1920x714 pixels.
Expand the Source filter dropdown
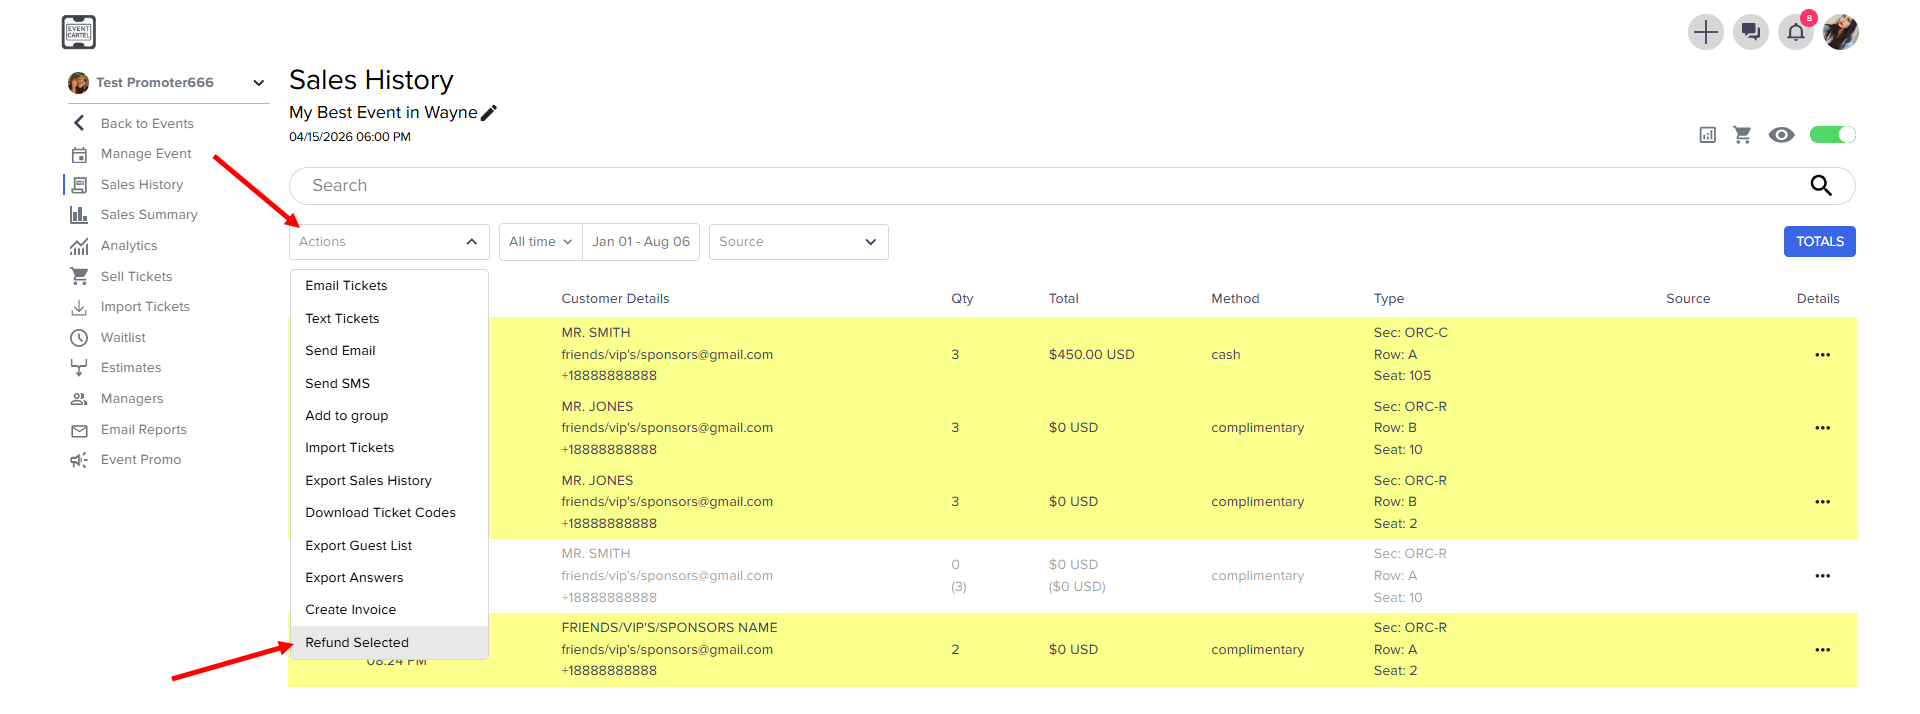[798, 242]
